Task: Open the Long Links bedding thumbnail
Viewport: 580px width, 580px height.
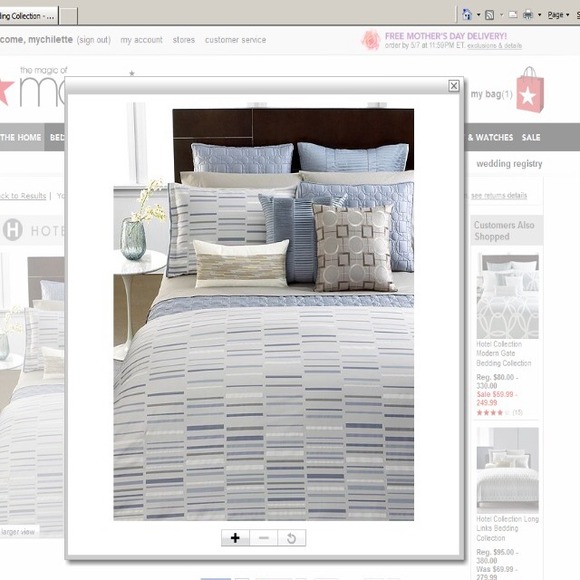Action: pyautogui.click(x=508, y=471)
